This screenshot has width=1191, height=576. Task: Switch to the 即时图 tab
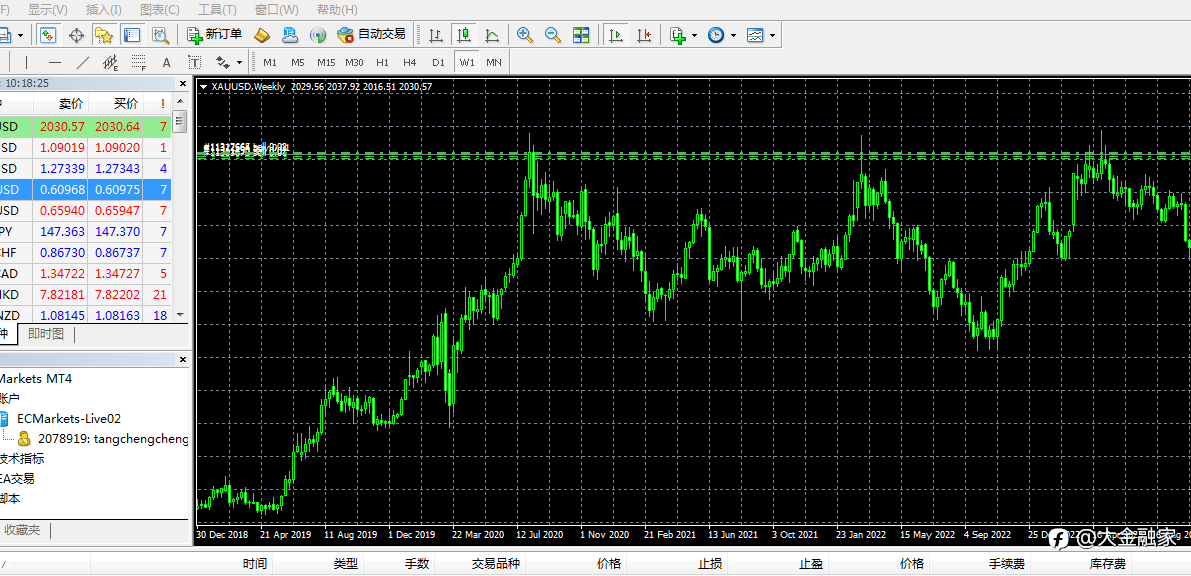(46, 334)
